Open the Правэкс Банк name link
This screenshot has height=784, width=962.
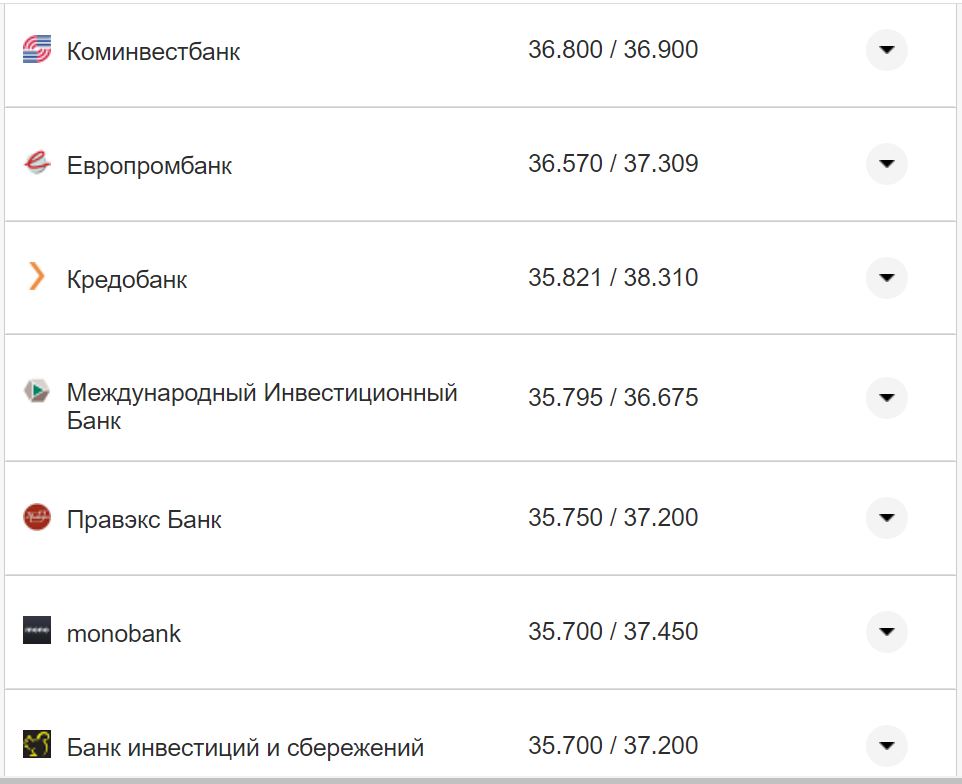click(x=145, y=518)
